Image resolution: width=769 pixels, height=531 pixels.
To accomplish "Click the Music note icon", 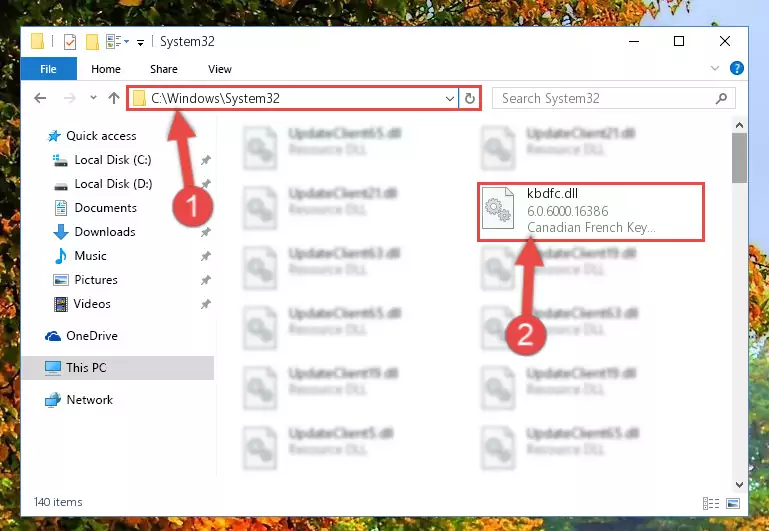I will (60, 256).
